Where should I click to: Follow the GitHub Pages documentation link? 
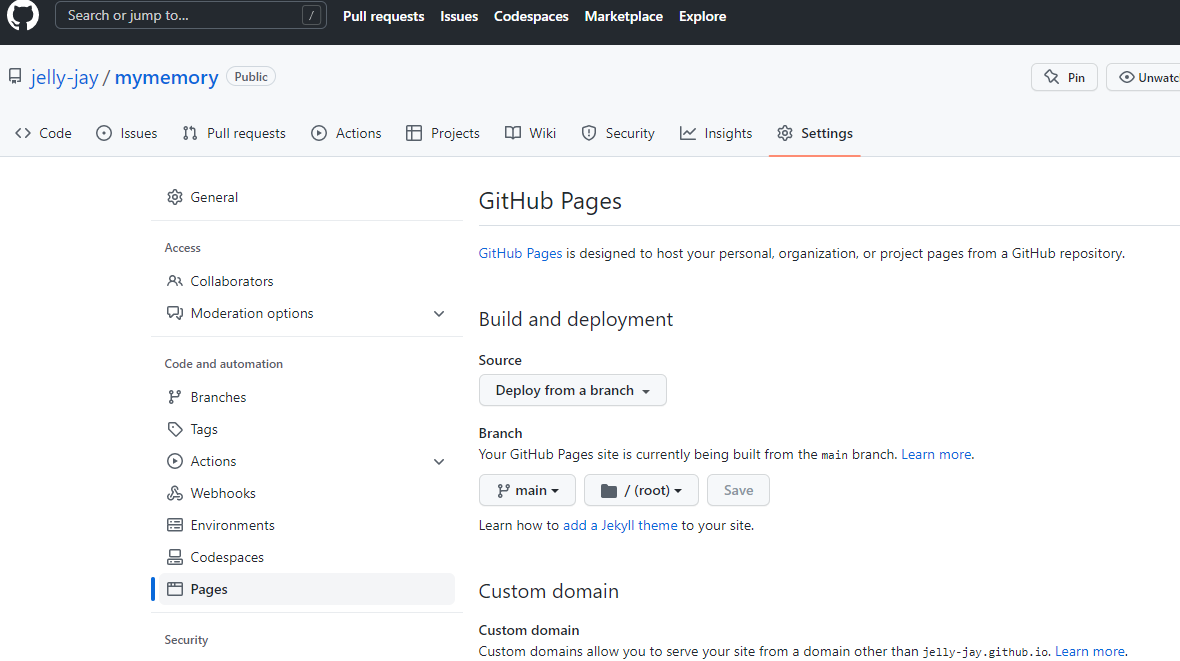point(520,254)
